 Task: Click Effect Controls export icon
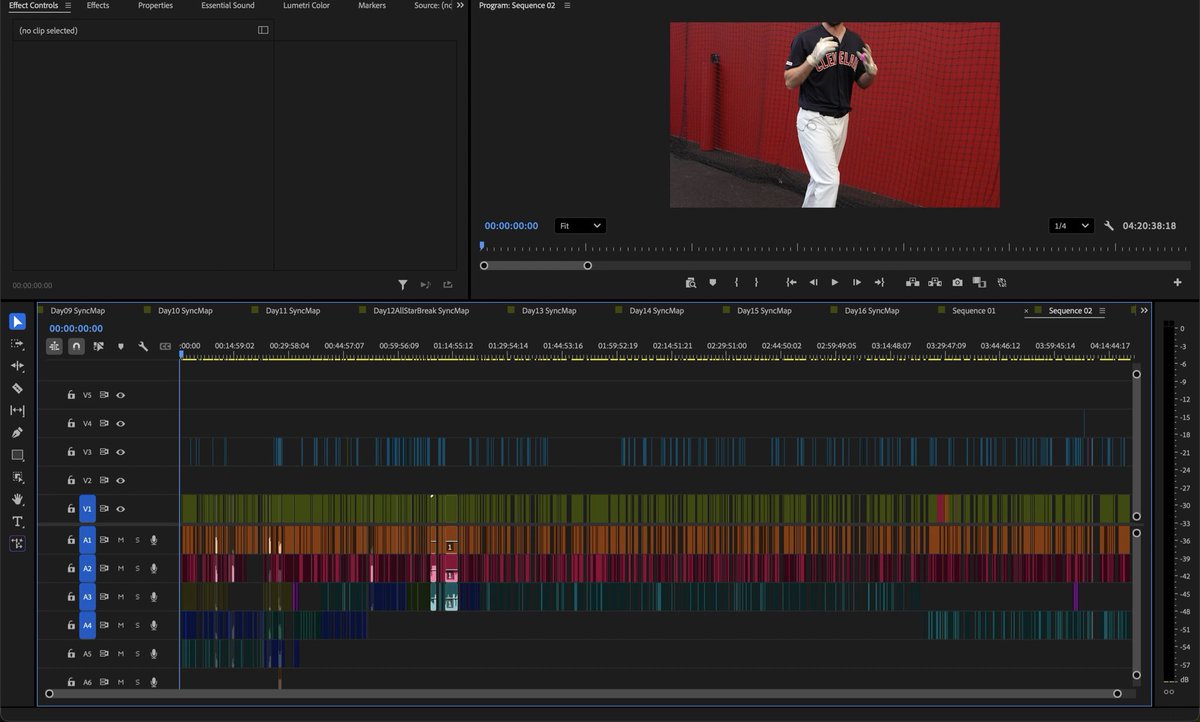(x=448, y=285)
